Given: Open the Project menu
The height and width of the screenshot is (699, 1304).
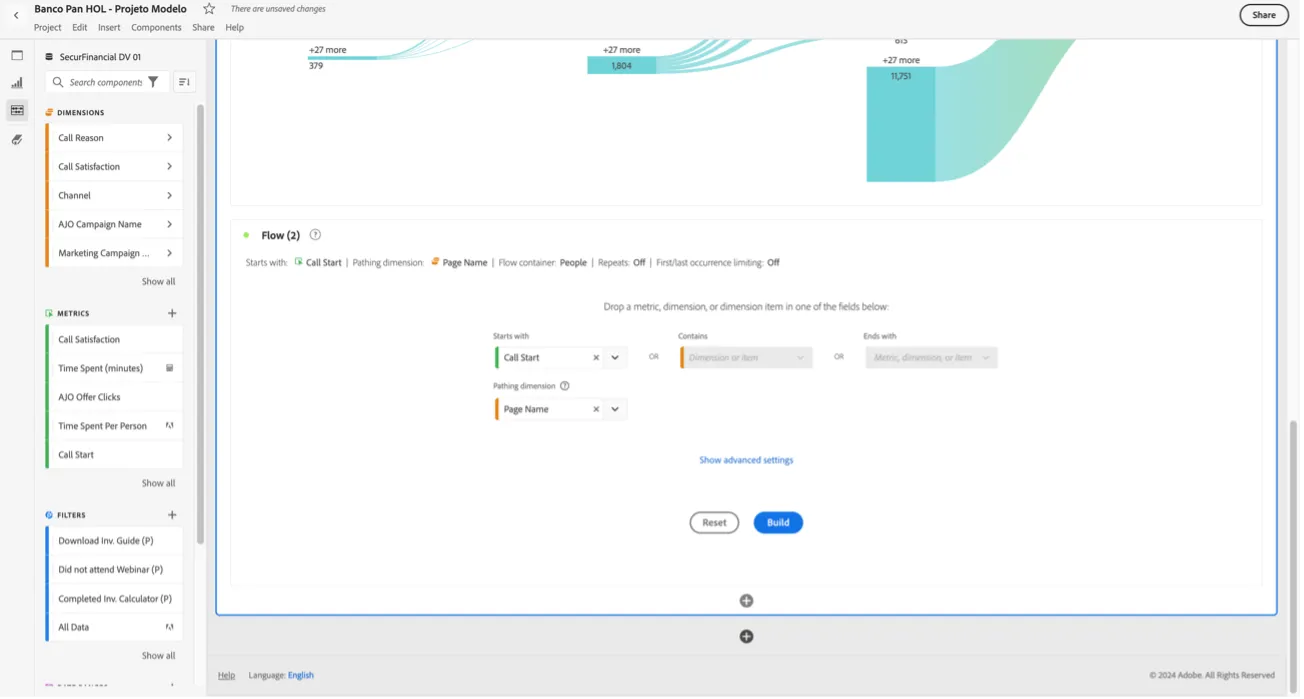Looking at the screenshot, I should coord(48,27).
